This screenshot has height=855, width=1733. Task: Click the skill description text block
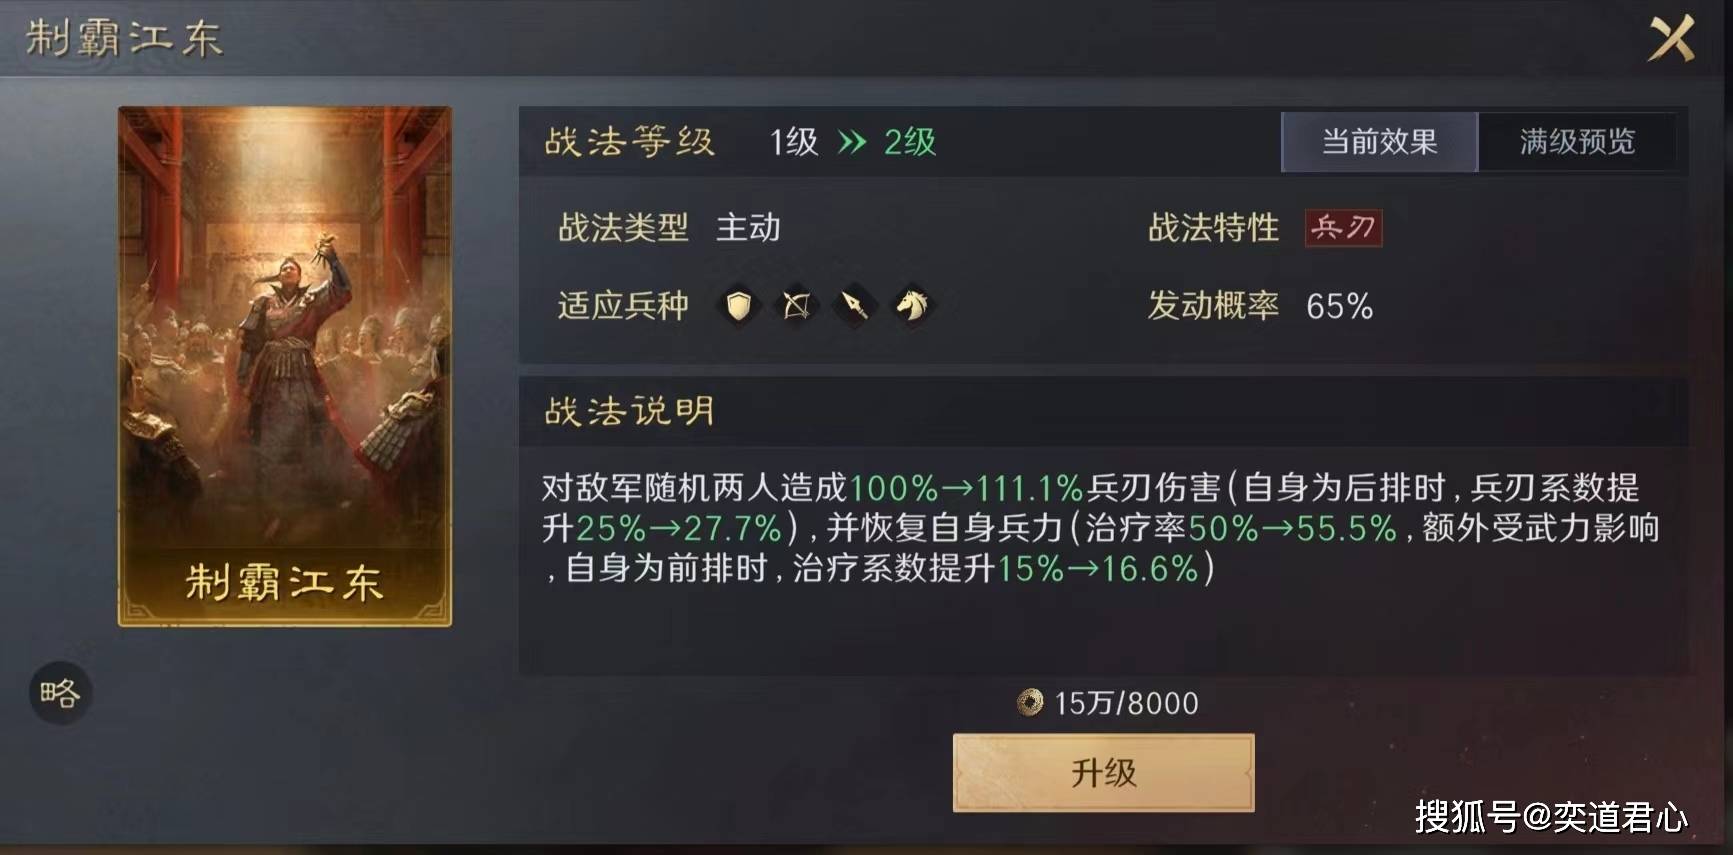click(1100, 528)
